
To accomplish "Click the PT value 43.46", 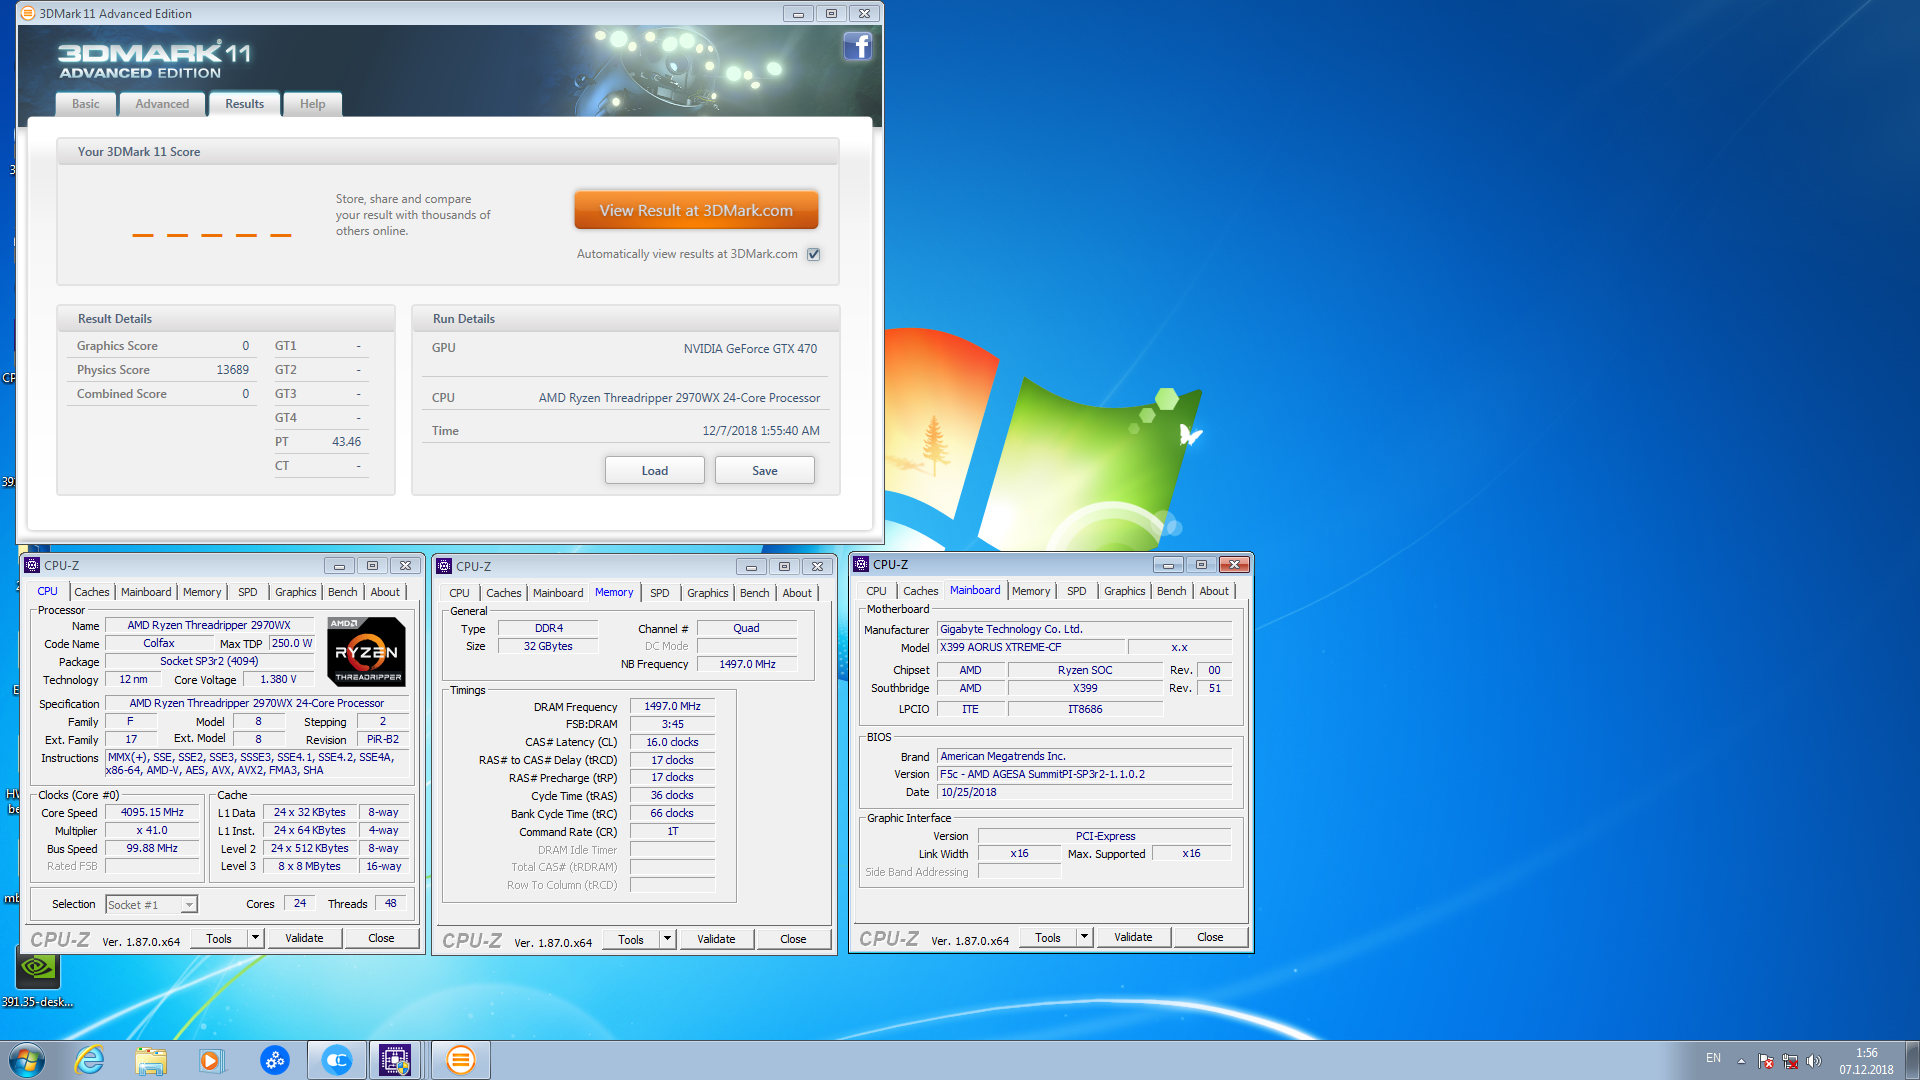I will point(346,442).
